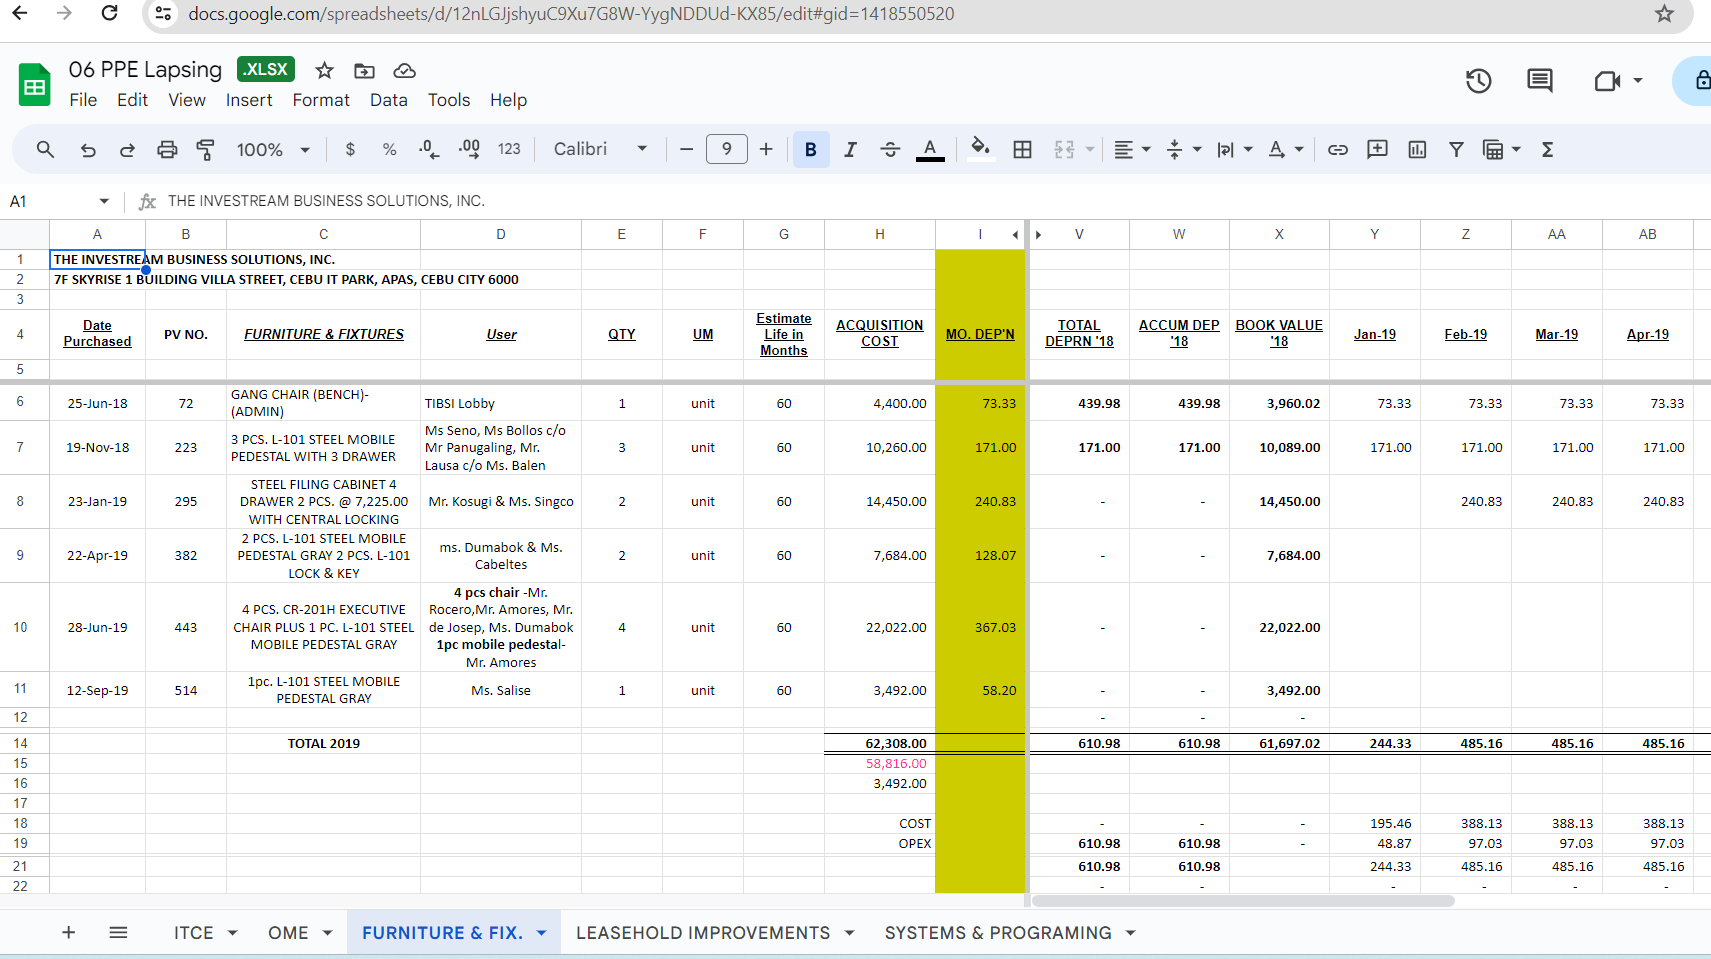Toggle italic formatting
The image size is (1711, 959).
(x=850, y=150)
